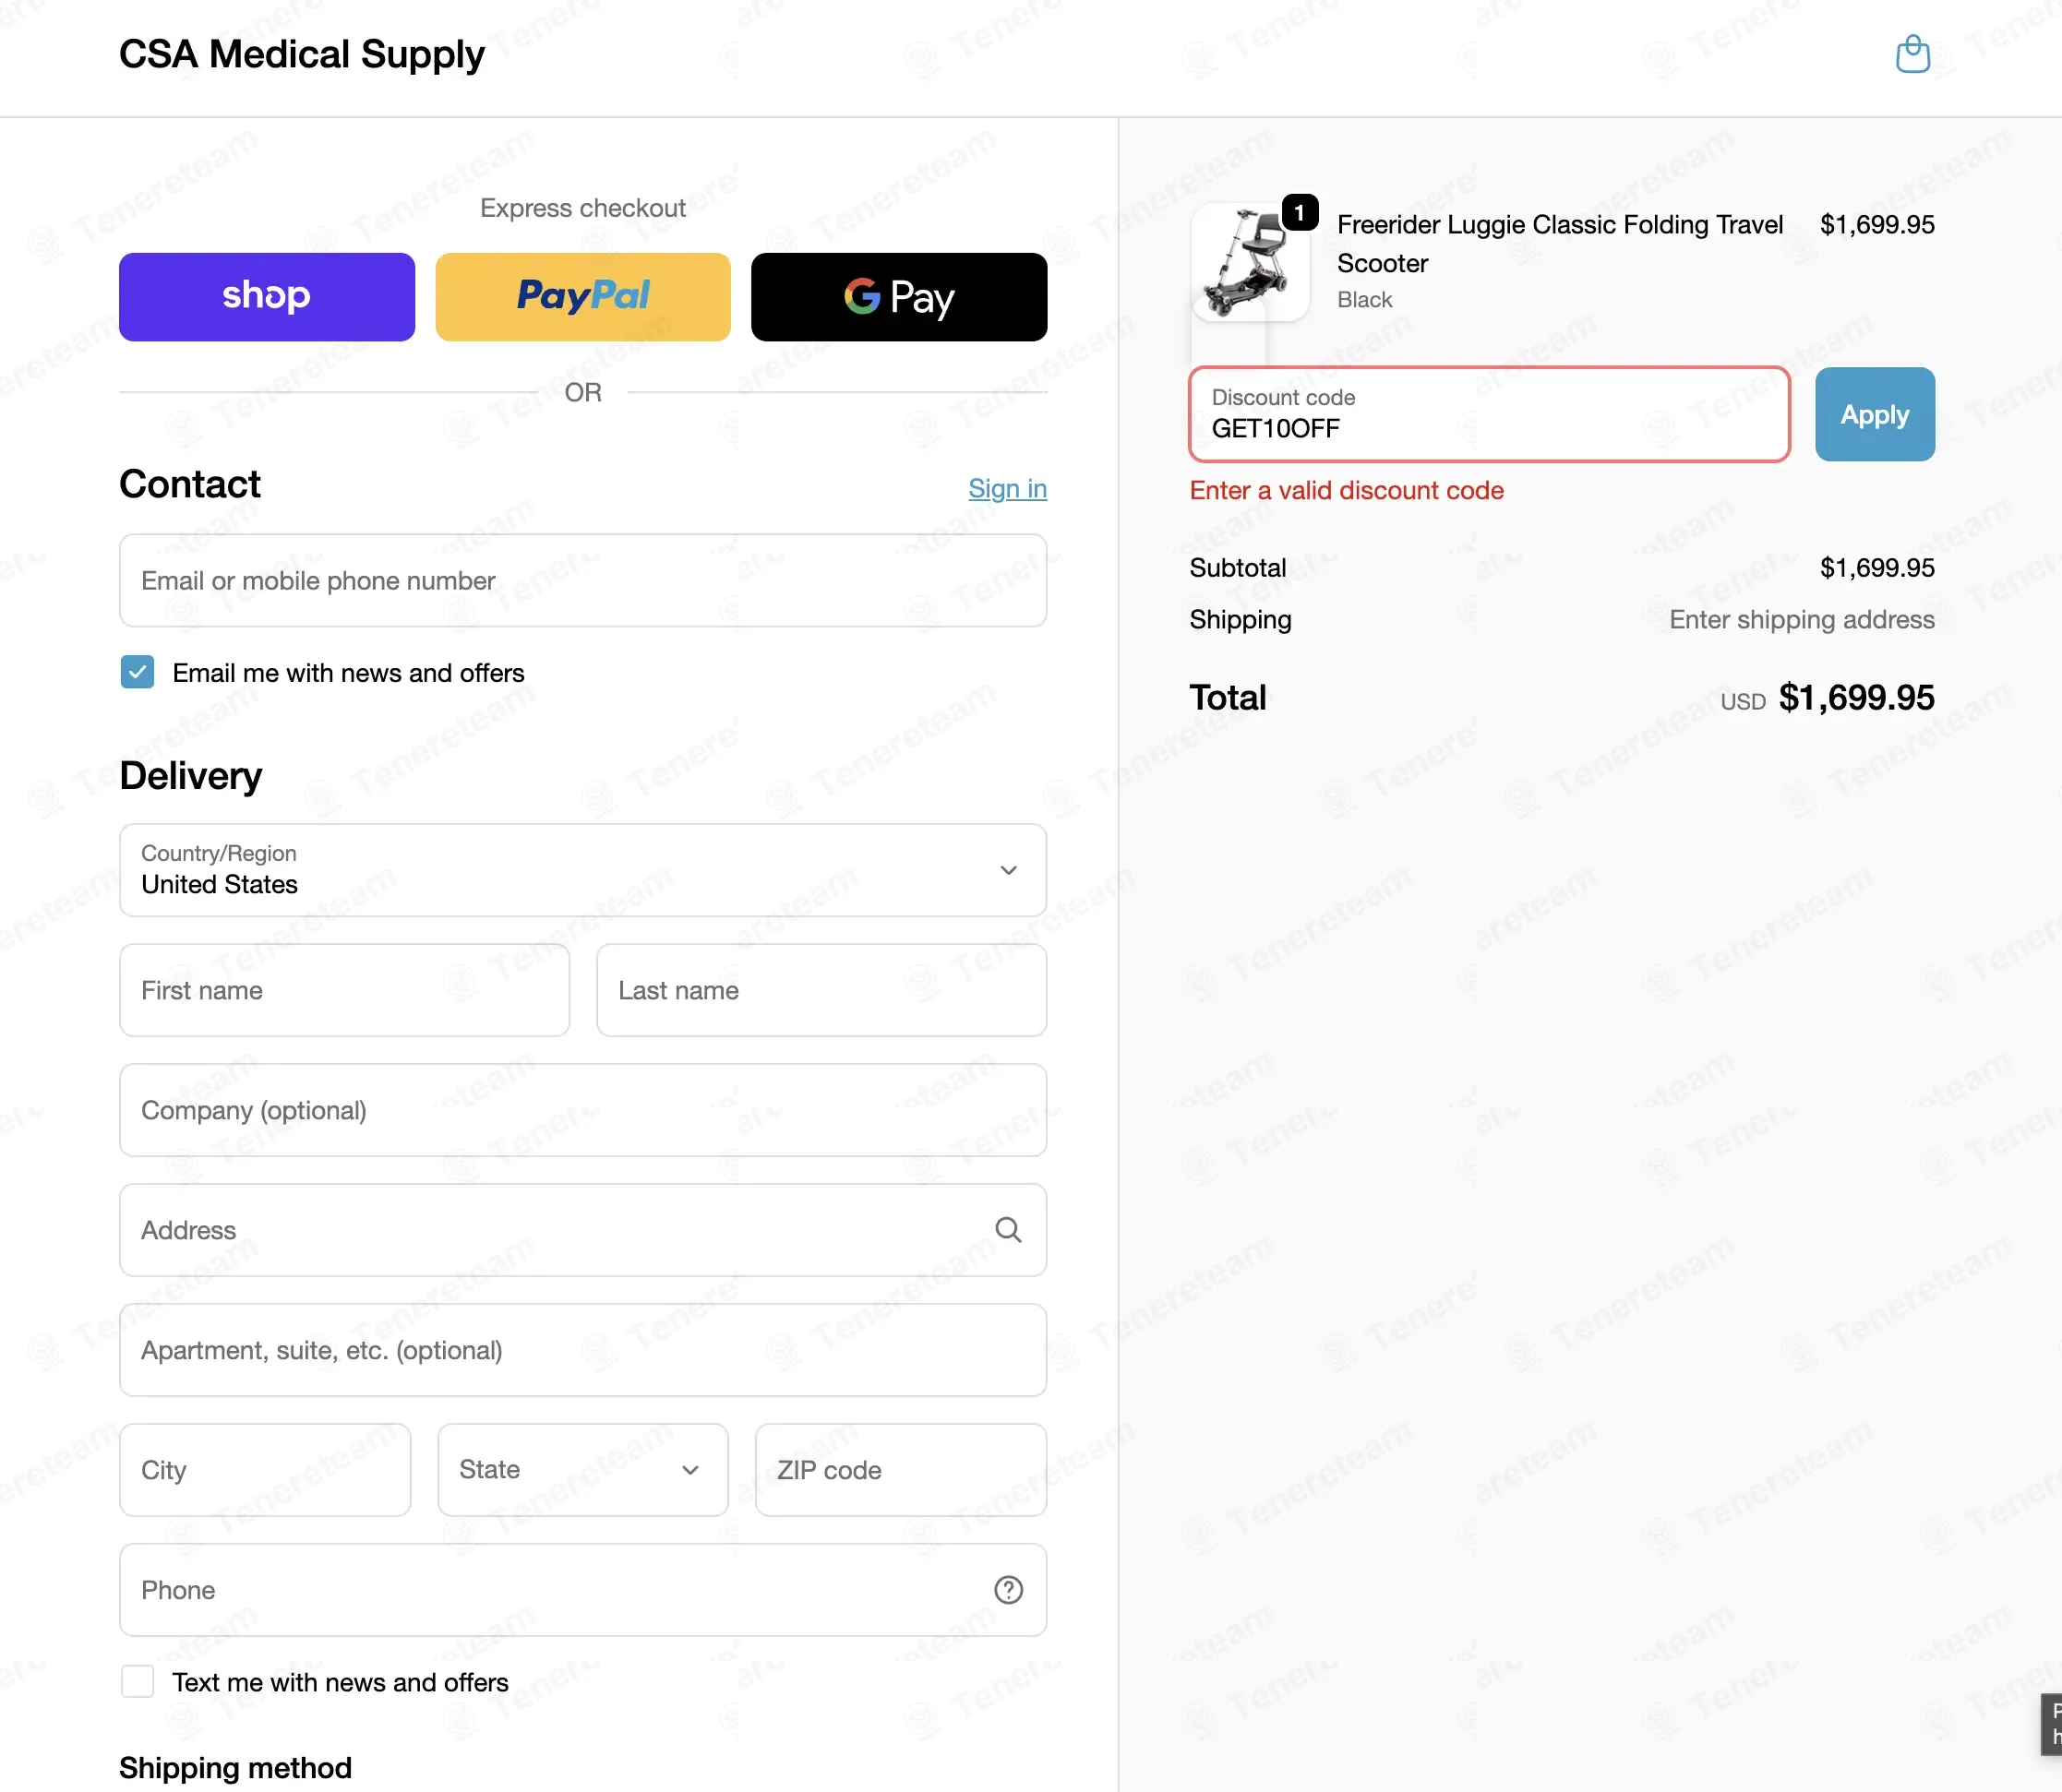Pay with Google Pay express button
The width and height of the screenshot is (2062, 1792).
pos(899,297)
